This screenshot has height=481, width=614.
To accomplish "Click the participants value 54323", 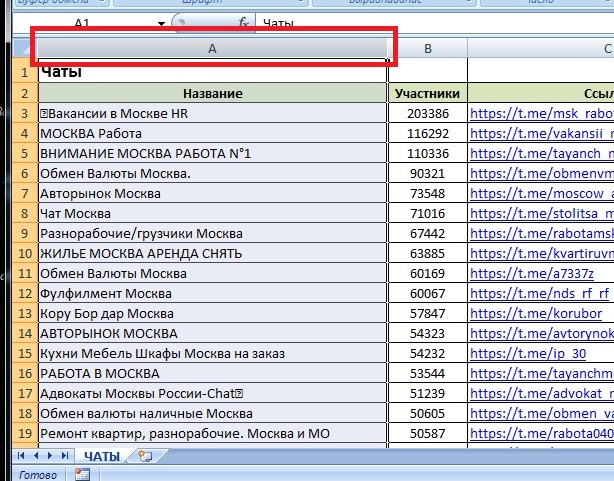I will [428, 333].
